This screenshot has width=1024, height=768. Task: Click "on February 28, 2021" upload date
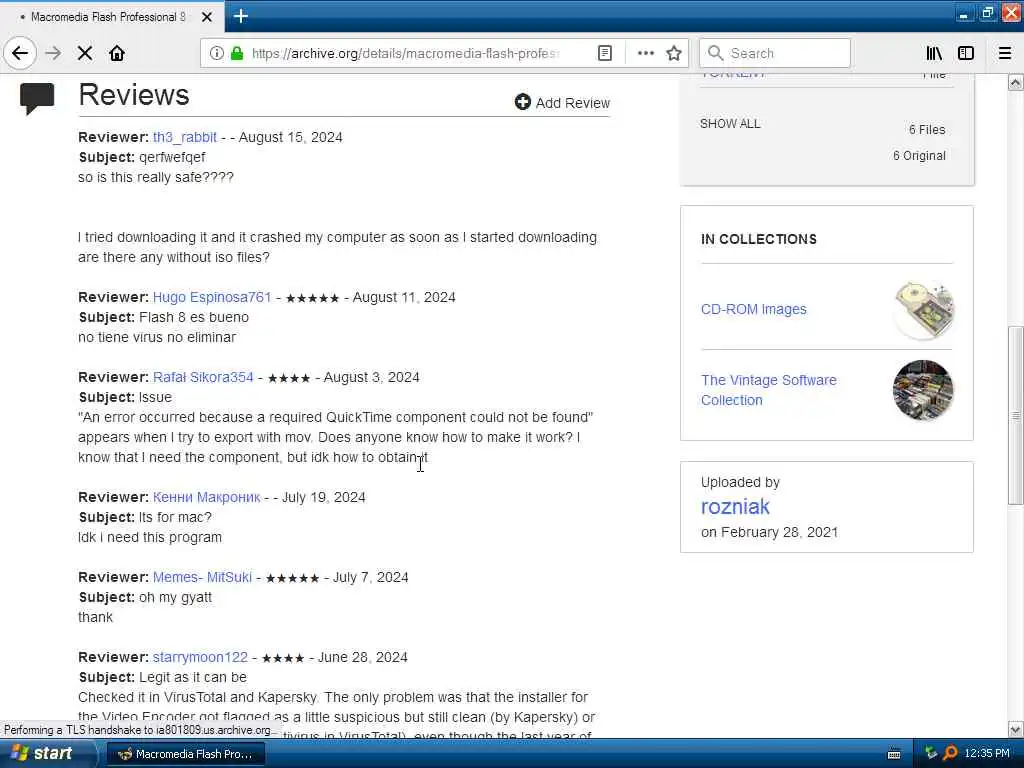(769, 532)
